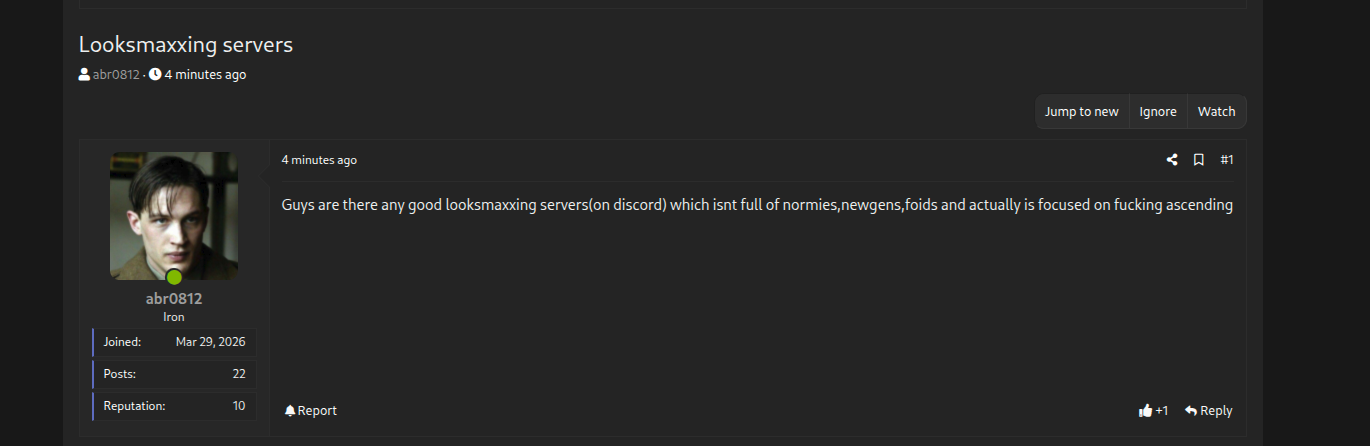Screen dimensions: 1370x446
Task: Click the share icon on post #1
Action: tap(1172, 160)
